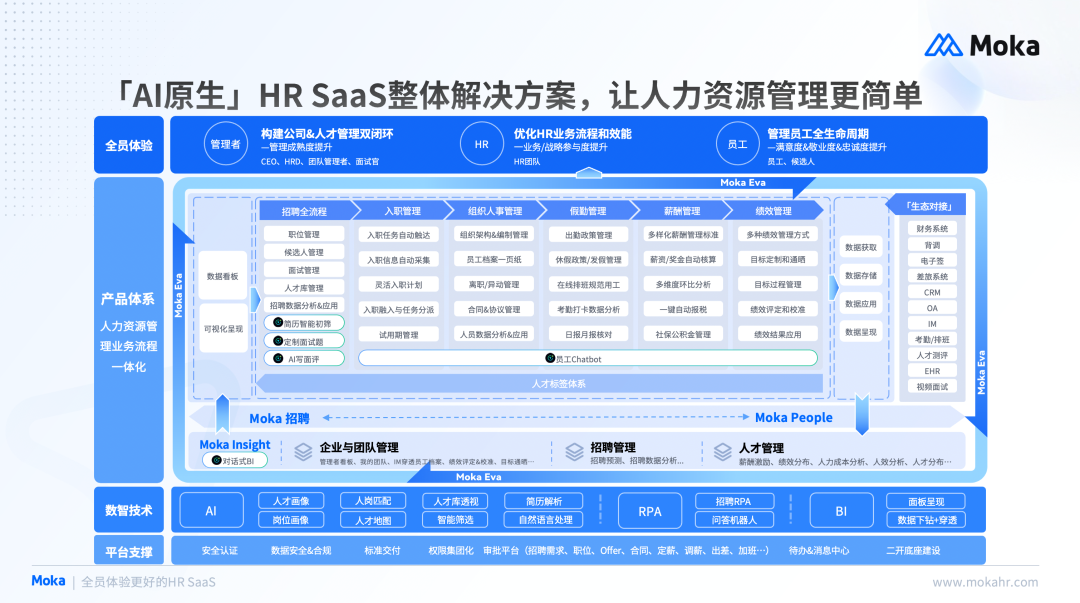The image size is (1080, 603).
Task: Click the layers icon beside 企业与团队管理
Action: coord(303,451)
